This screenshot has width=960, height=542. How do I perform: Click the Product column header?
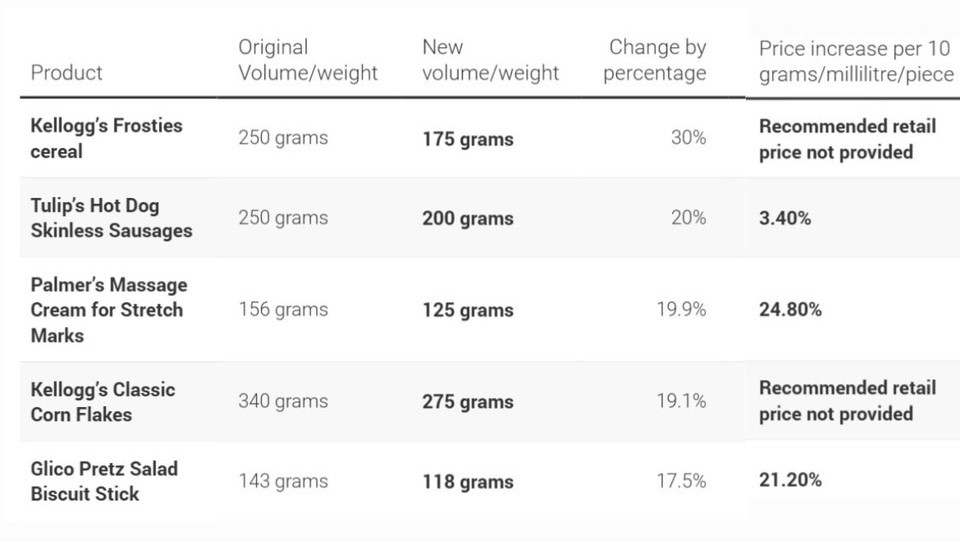(66, 73)
